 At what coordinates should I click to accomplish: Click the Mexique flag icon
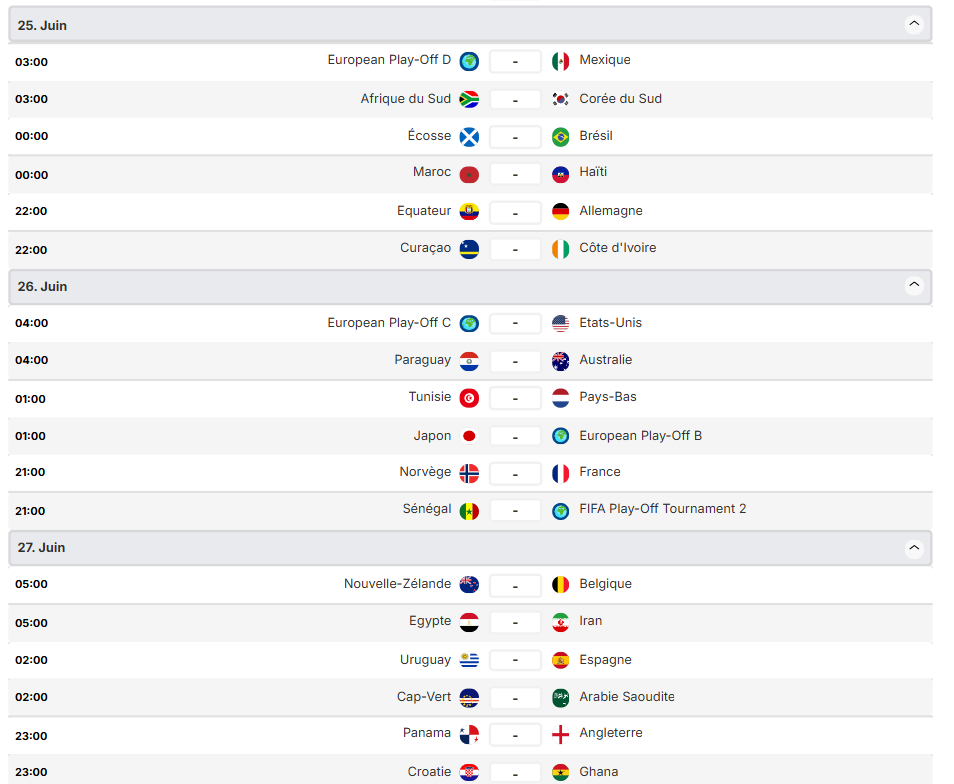tap(561, 61)
